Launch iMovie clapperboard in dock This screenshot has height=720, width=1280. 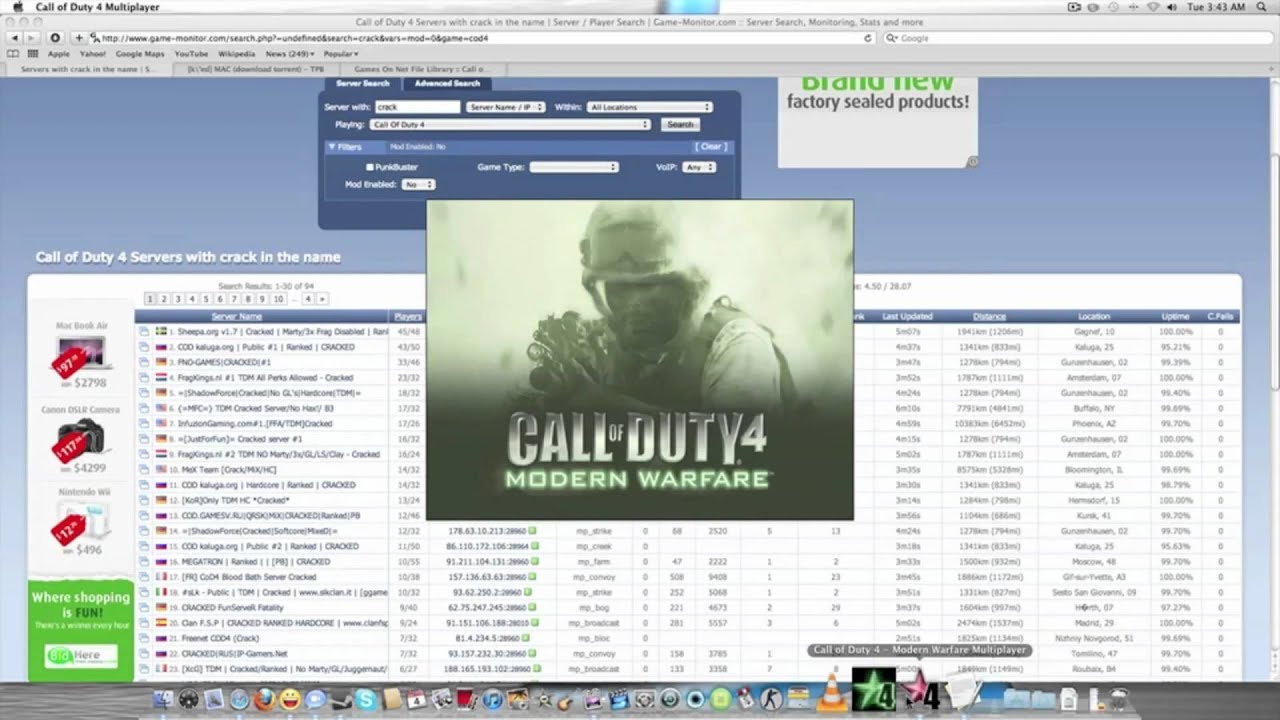(618, 699)
